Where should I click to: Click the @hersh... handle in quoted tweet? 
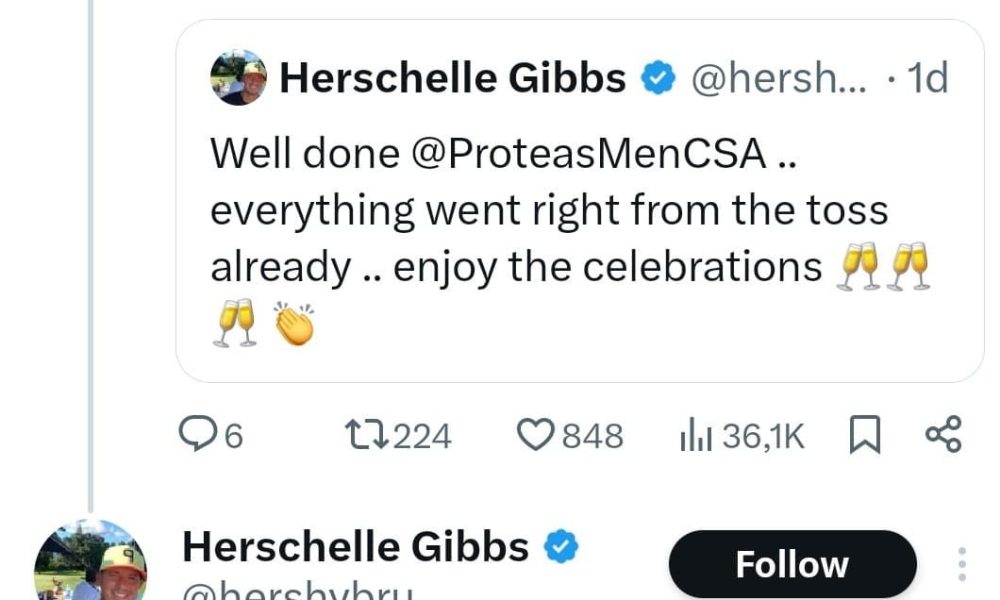click(779, 78)
